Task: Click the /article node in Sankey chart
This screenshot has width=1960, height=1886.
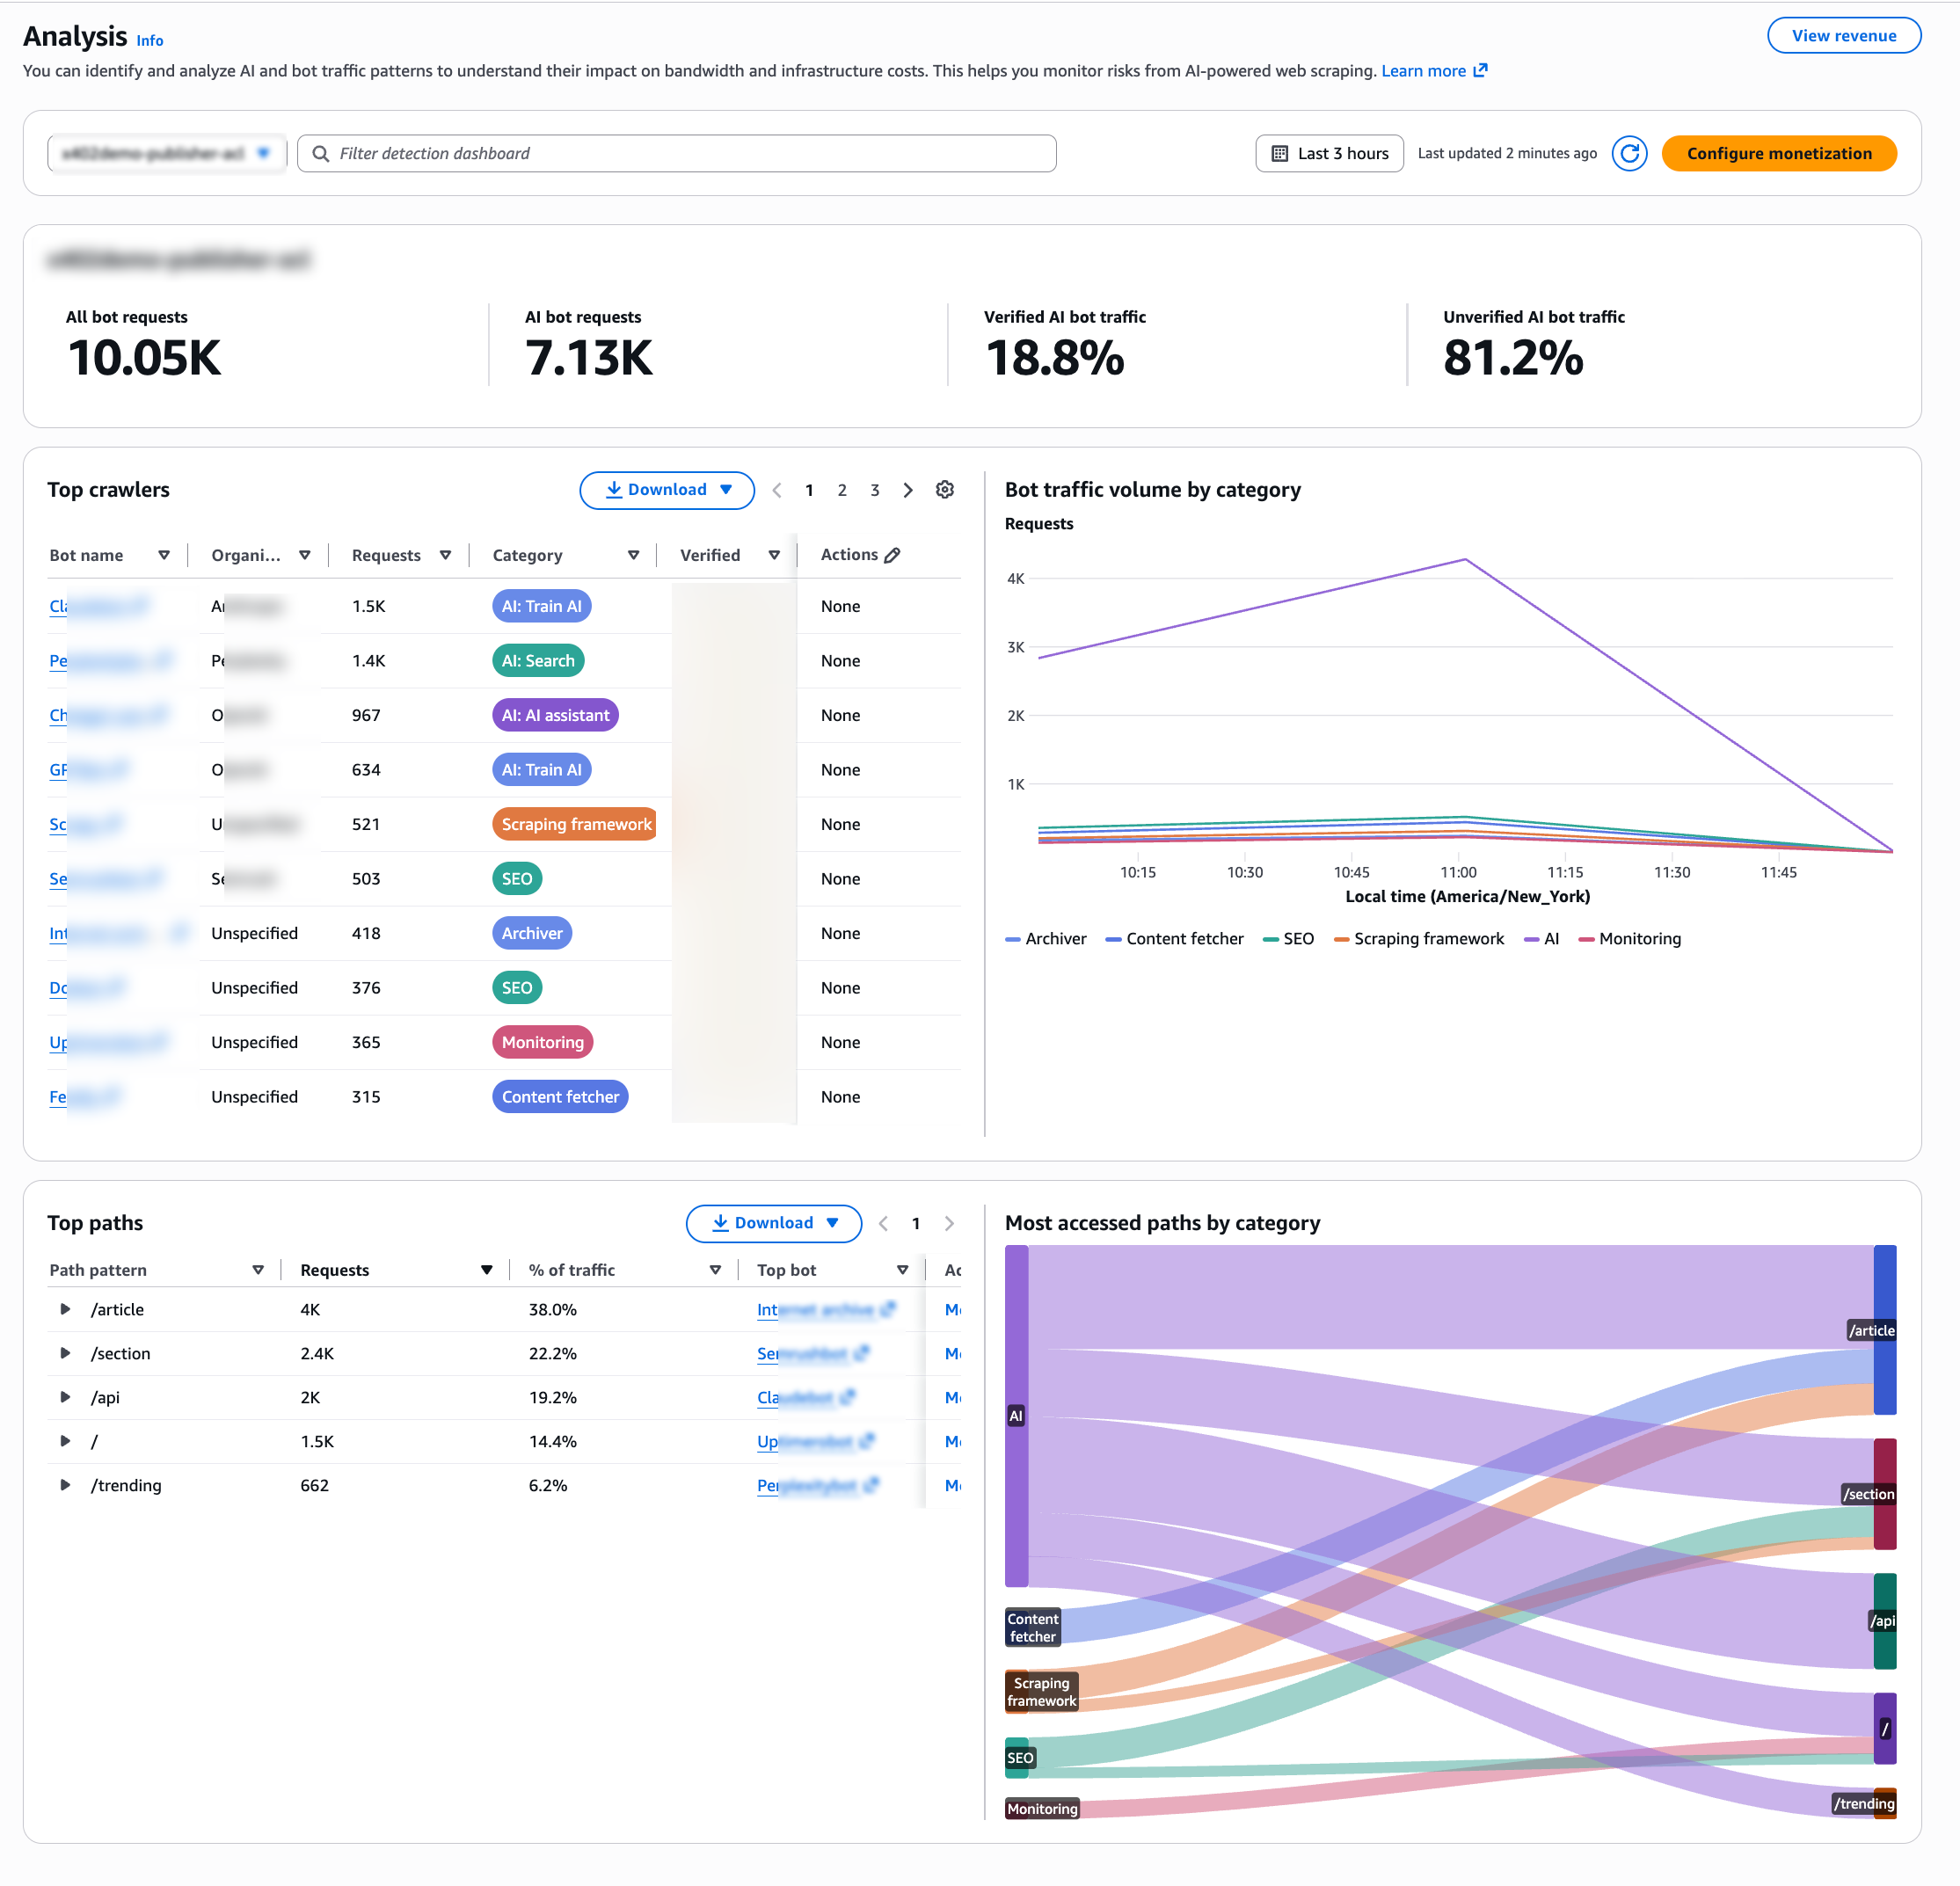Action: click(x=1884, y=1329)
